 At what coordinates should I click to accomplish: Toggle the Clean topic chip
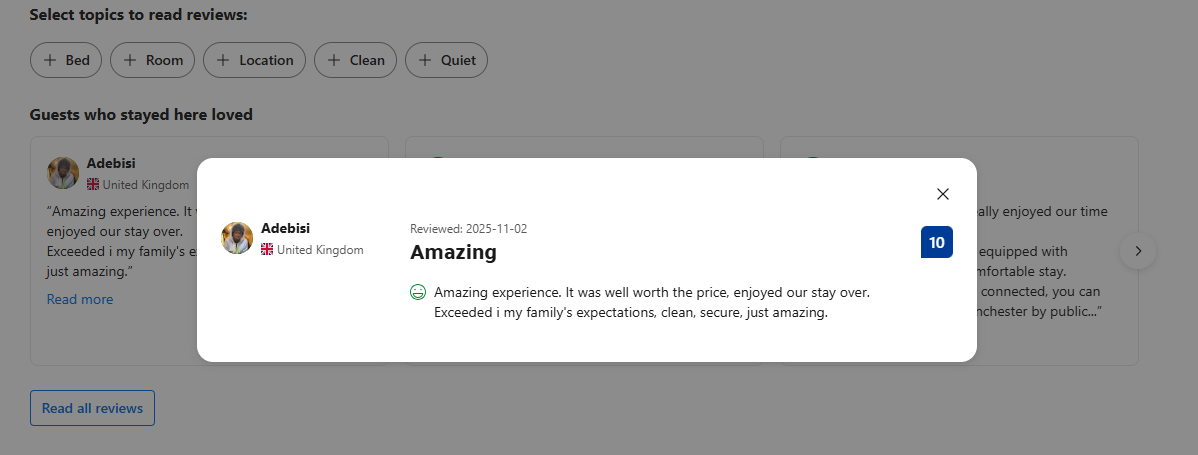point(355,60)
